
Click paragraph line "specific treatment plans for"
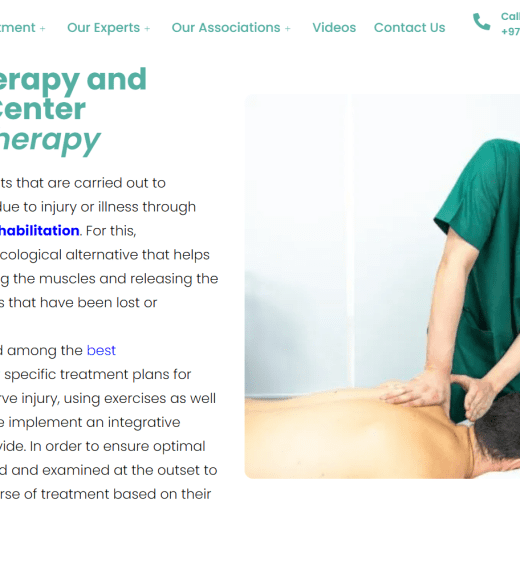point(97,375)
